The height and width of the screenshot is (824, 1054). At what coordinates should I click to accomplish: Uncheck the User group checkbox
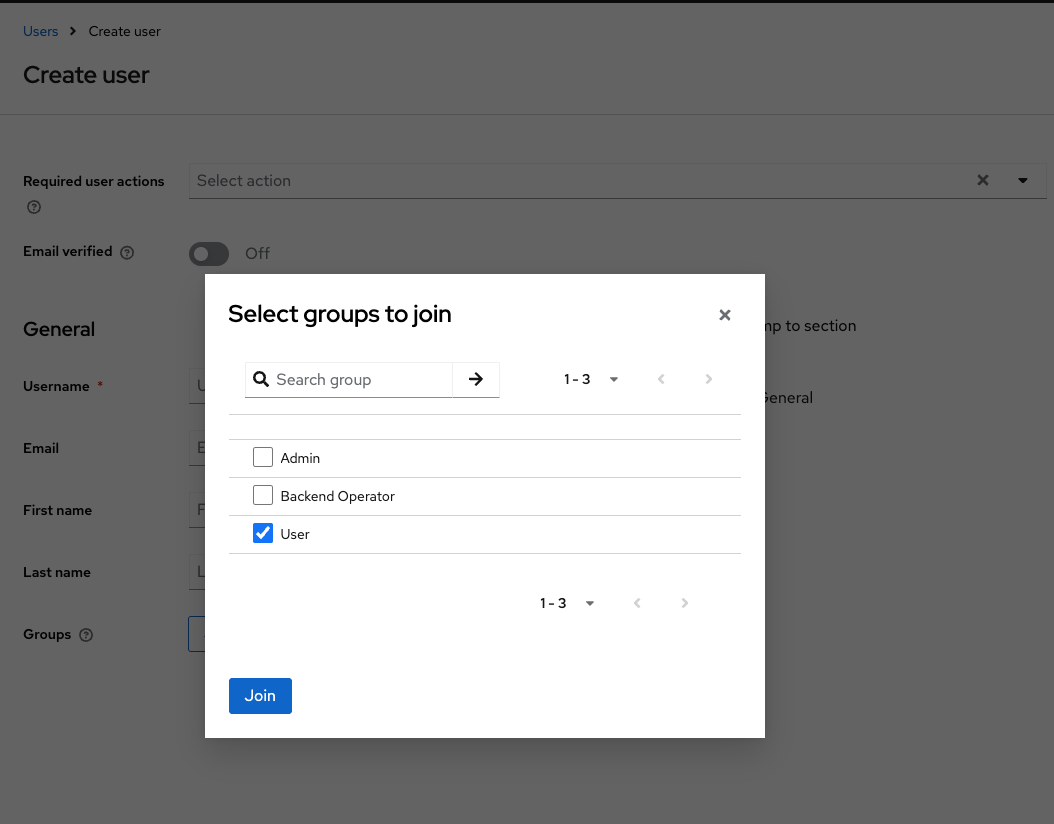(x=263, y=534)
